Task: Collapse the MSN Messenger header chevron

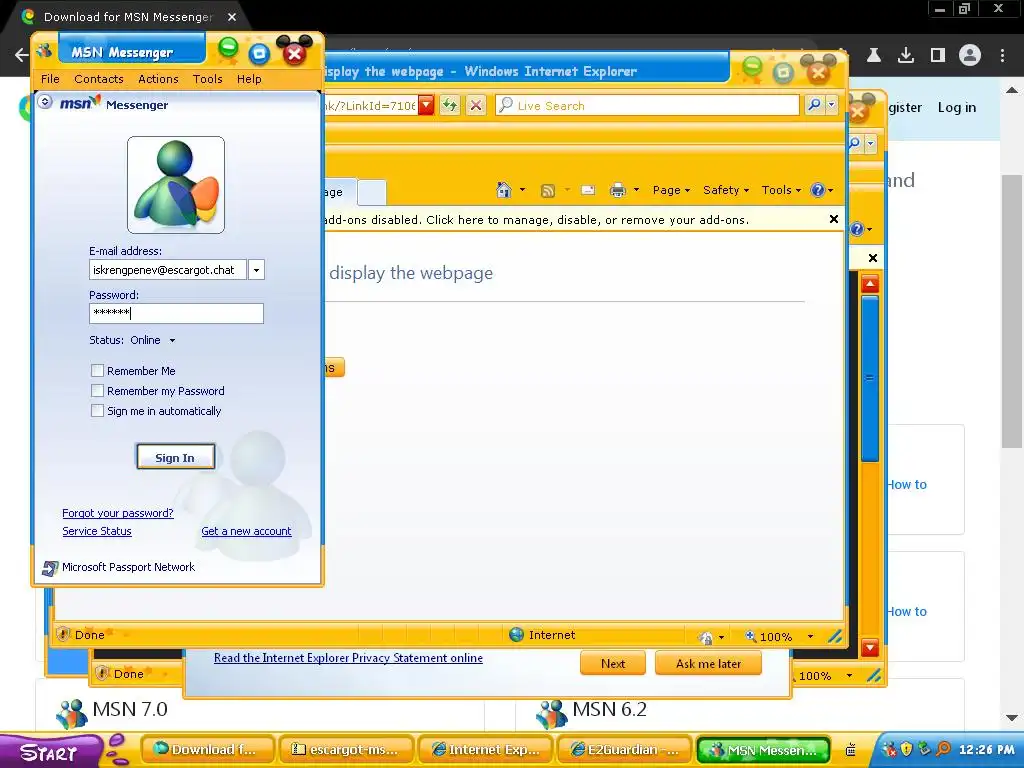Action: [44, 101]
